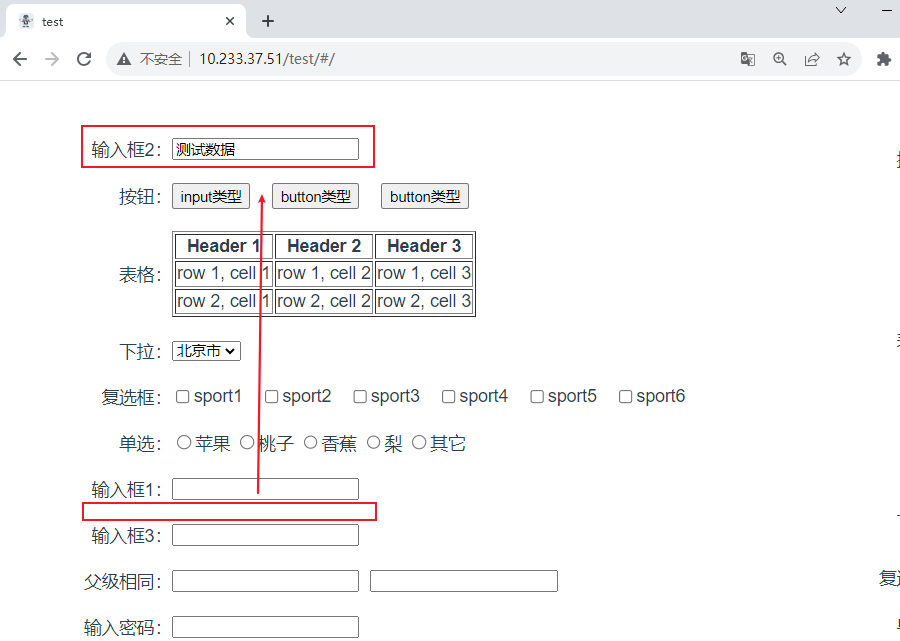Click the first button类型 button
Viewport: 900px width, 641px height.
315,197
